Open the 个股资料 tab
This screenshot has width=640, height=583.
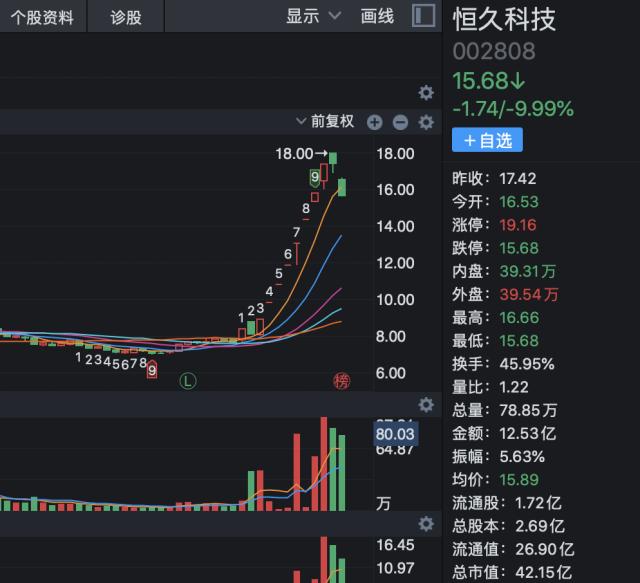(x=42, y=17)
